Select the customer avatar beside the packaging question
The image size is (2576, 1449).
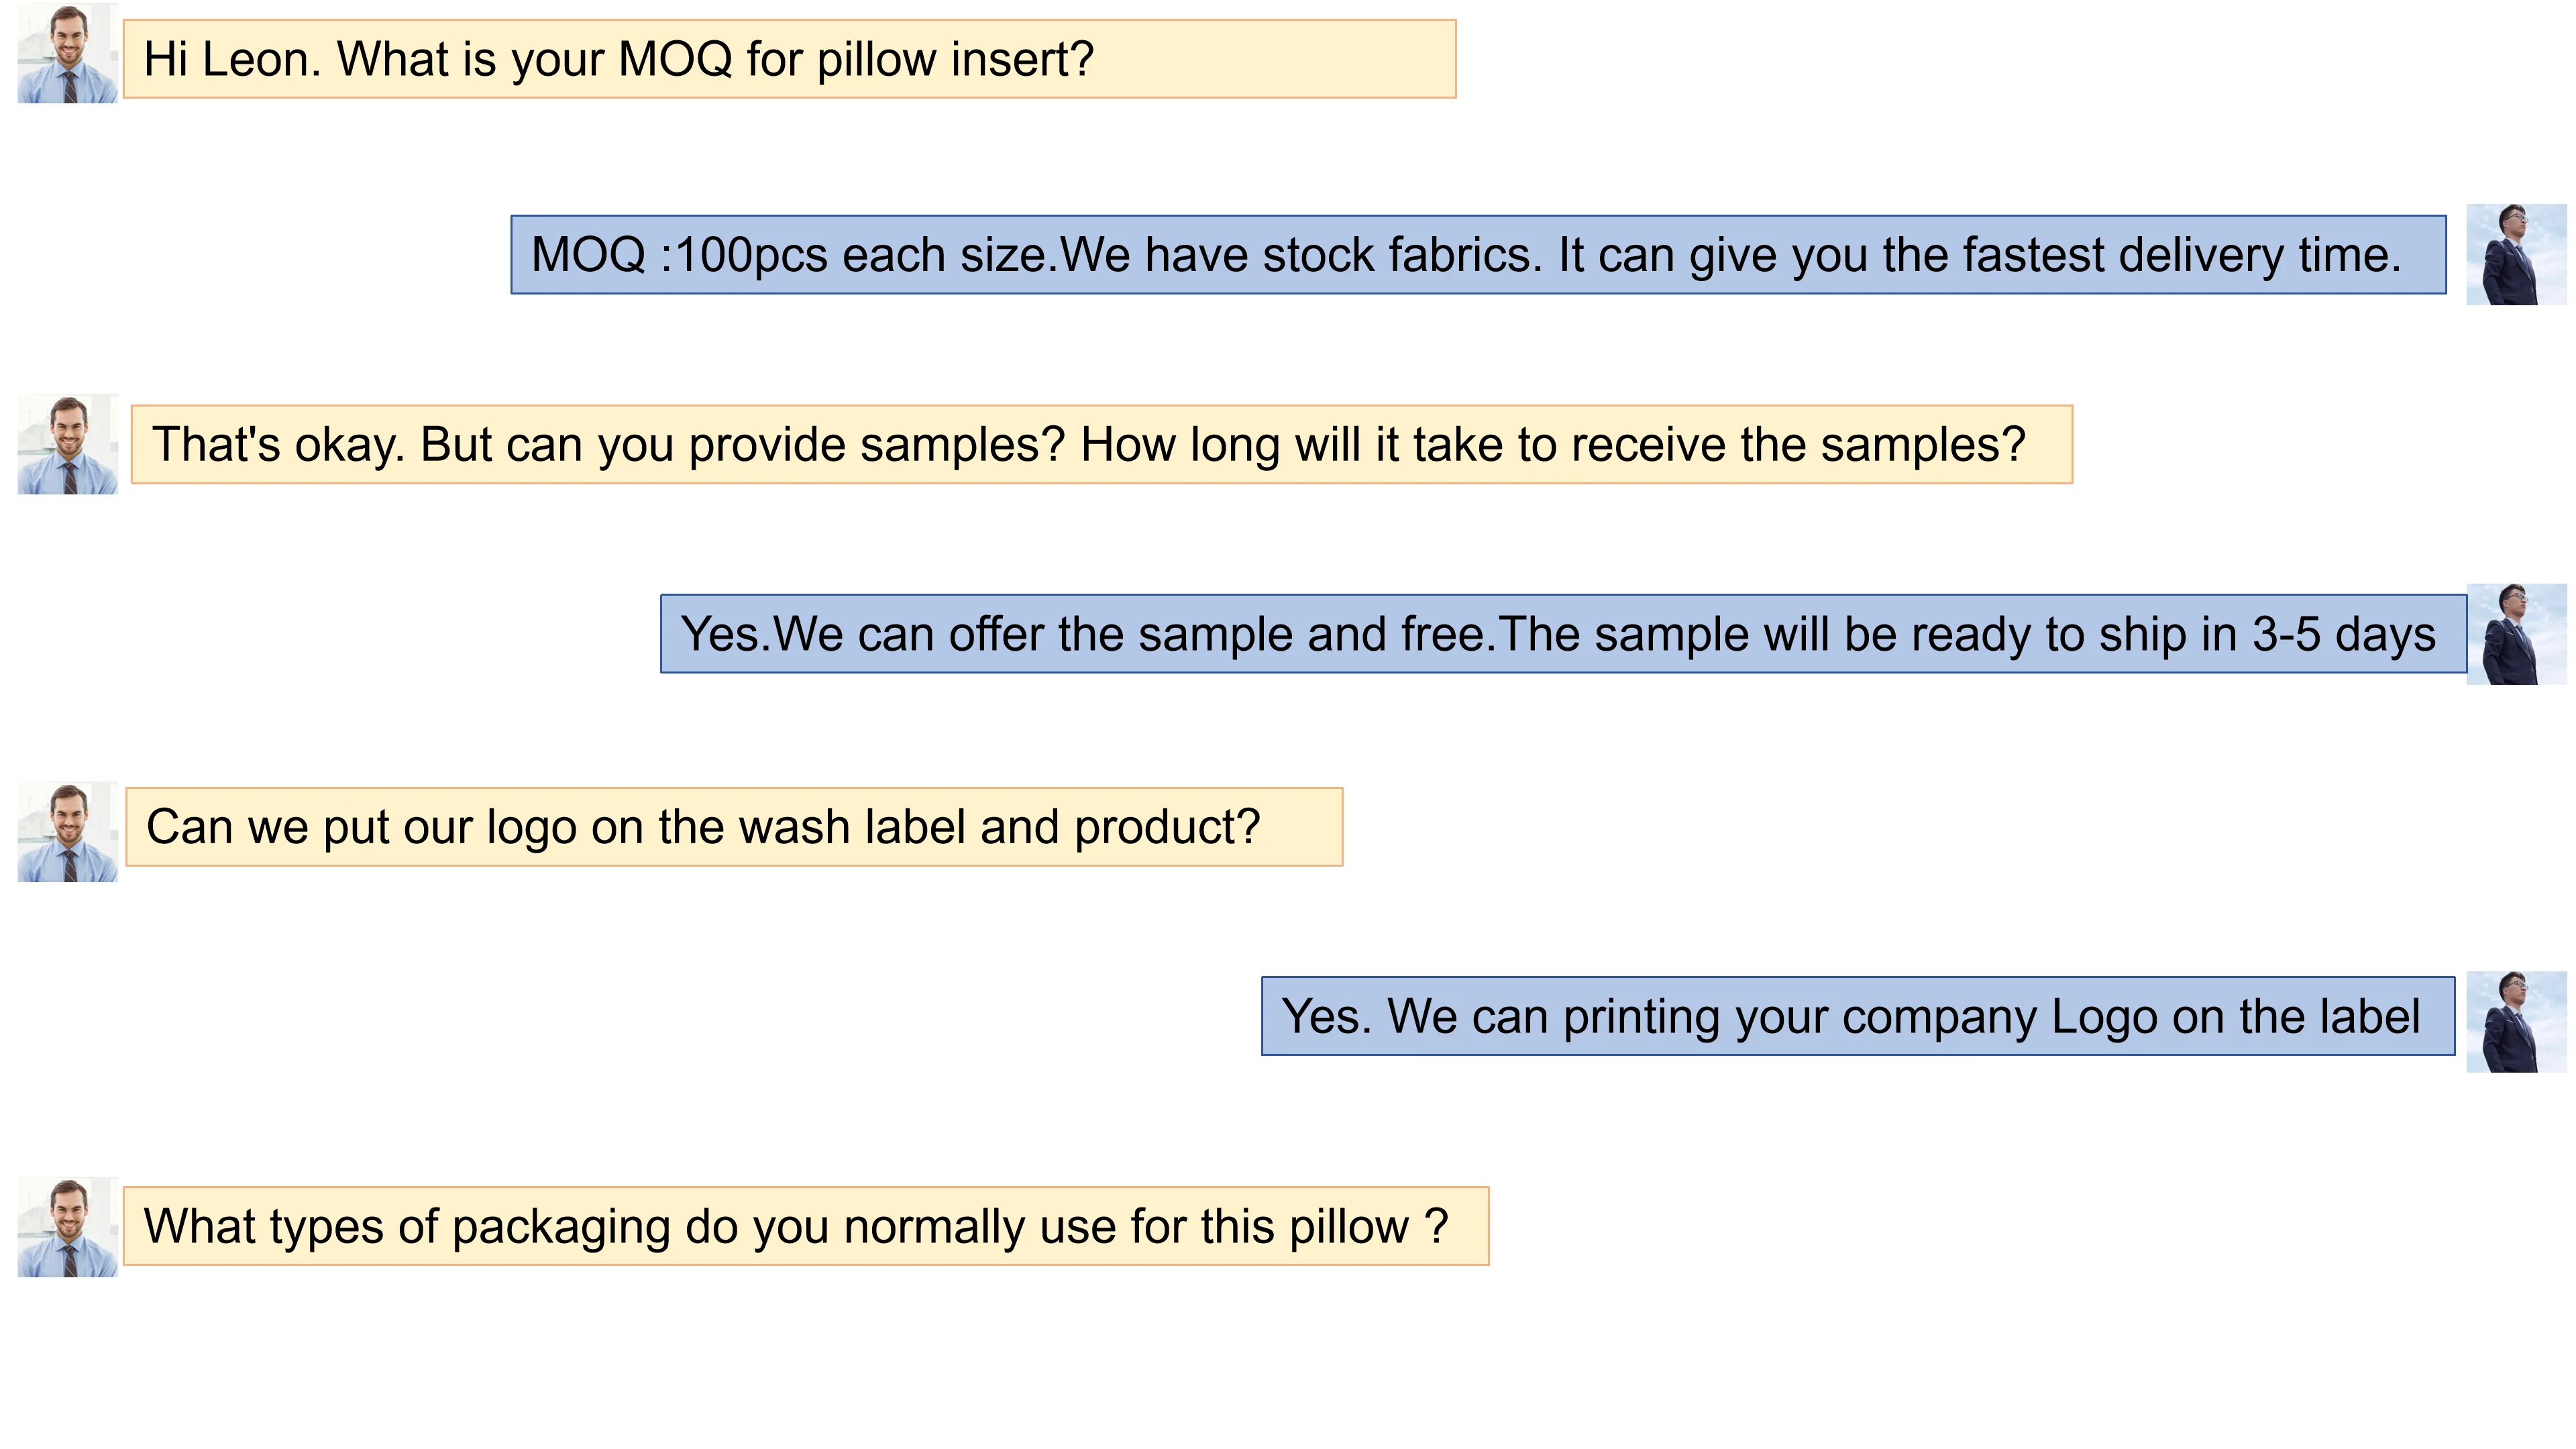[67, 1227]
